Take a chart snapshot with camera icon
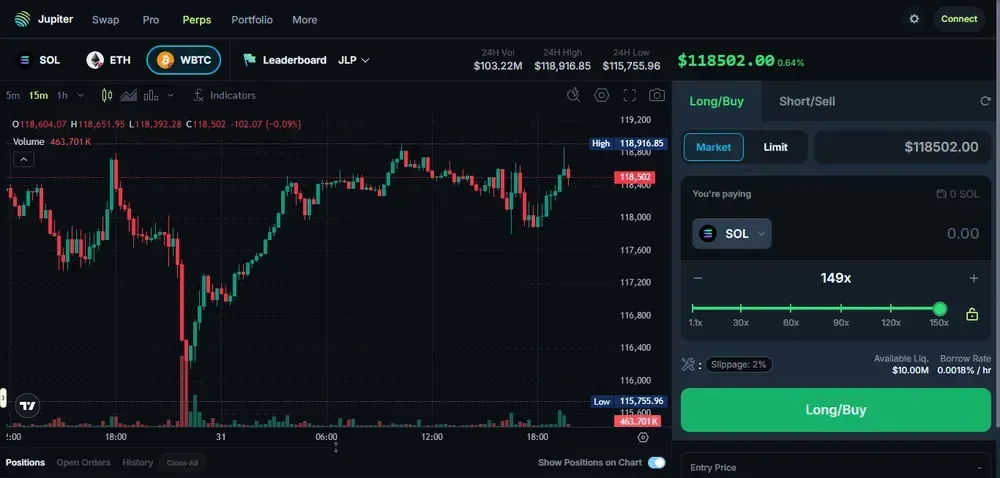The width and height of the screenshot is (1000, 478). coord(657,96)
